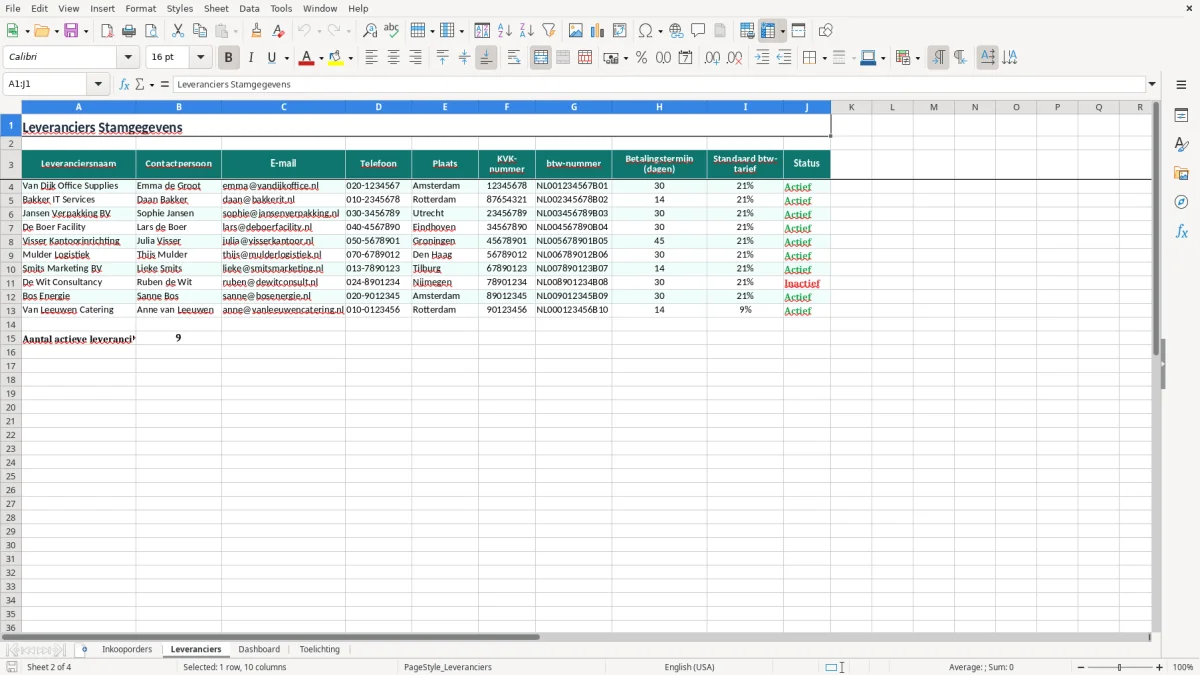Image resolution: width=1200 pixels, height=675 pixels.
Task: Click the Export as PDF icon
Action: point(107,31)
